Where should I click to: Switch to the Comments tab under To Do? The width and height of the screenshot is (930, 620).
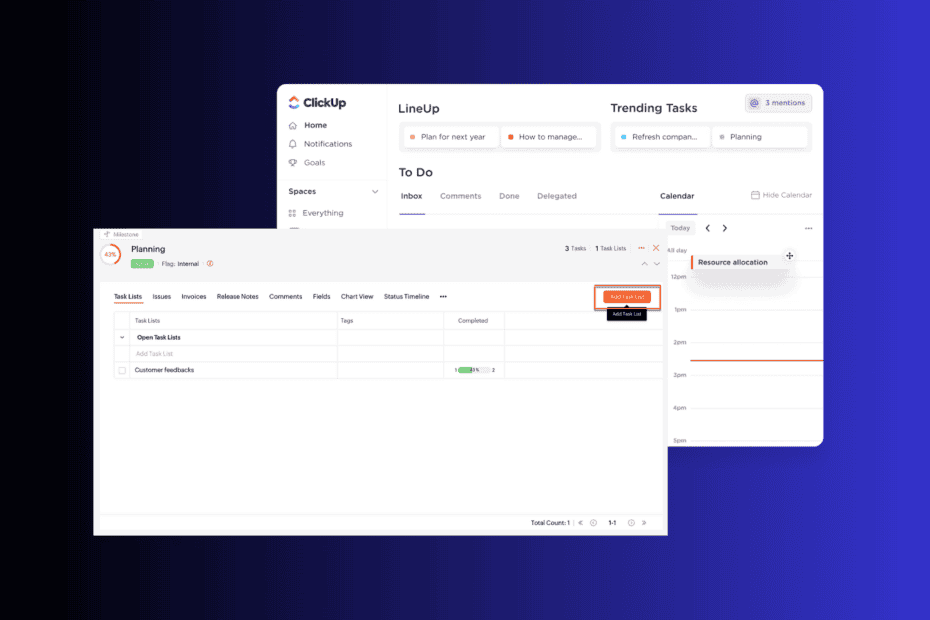point(460,196)
